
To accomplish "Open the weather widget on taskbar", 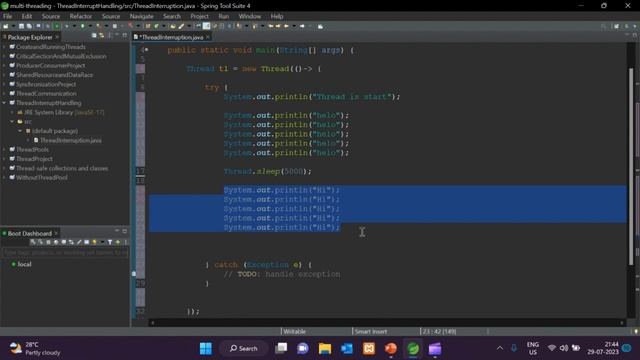I will click(x=35, y=349).
